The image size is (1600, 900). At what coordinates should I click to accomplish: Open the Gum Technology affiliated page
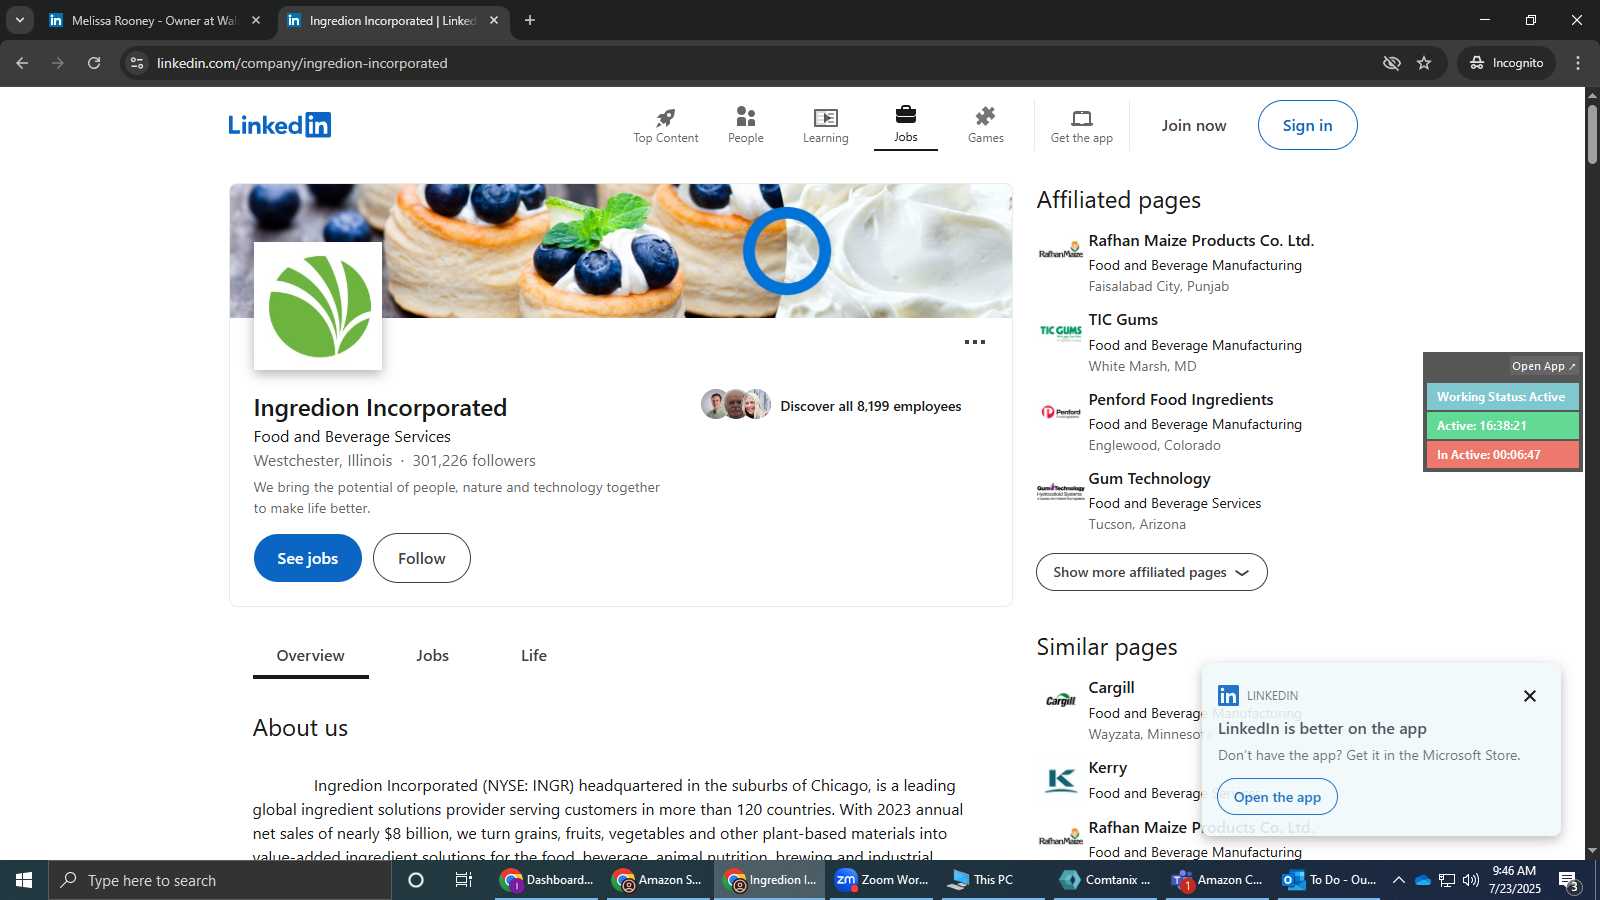(x=1149, y=479)
